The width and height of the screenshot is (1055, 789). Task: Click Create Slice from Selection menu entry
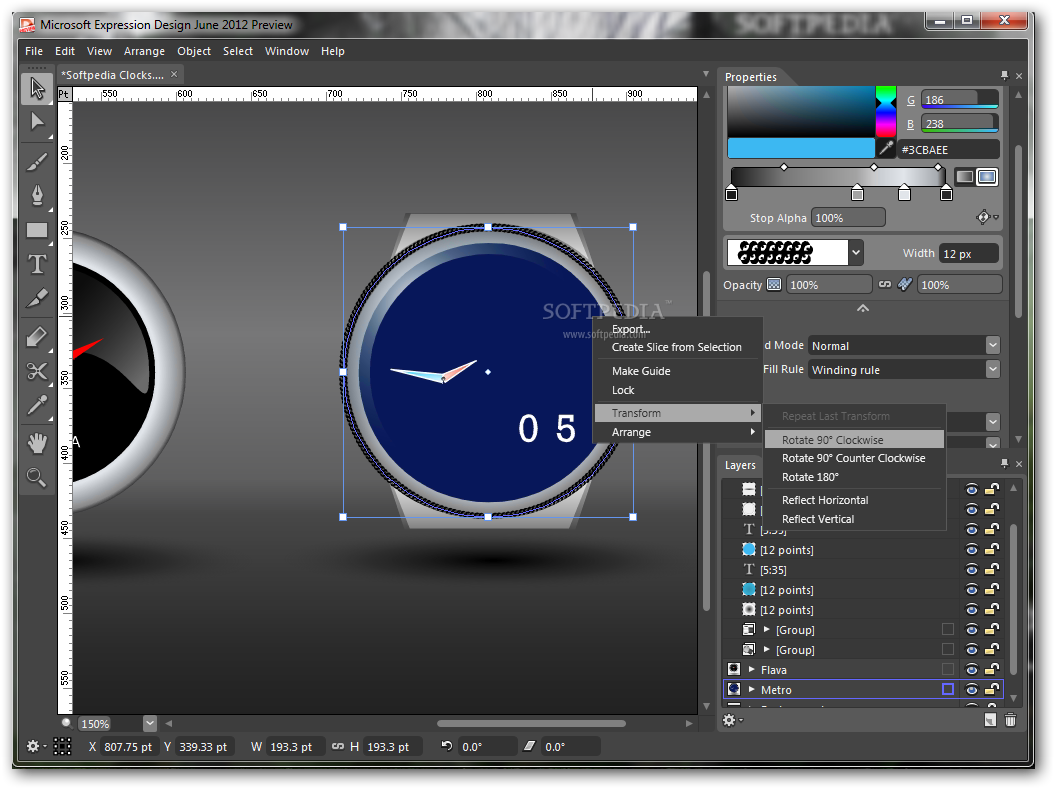point(677,347)
